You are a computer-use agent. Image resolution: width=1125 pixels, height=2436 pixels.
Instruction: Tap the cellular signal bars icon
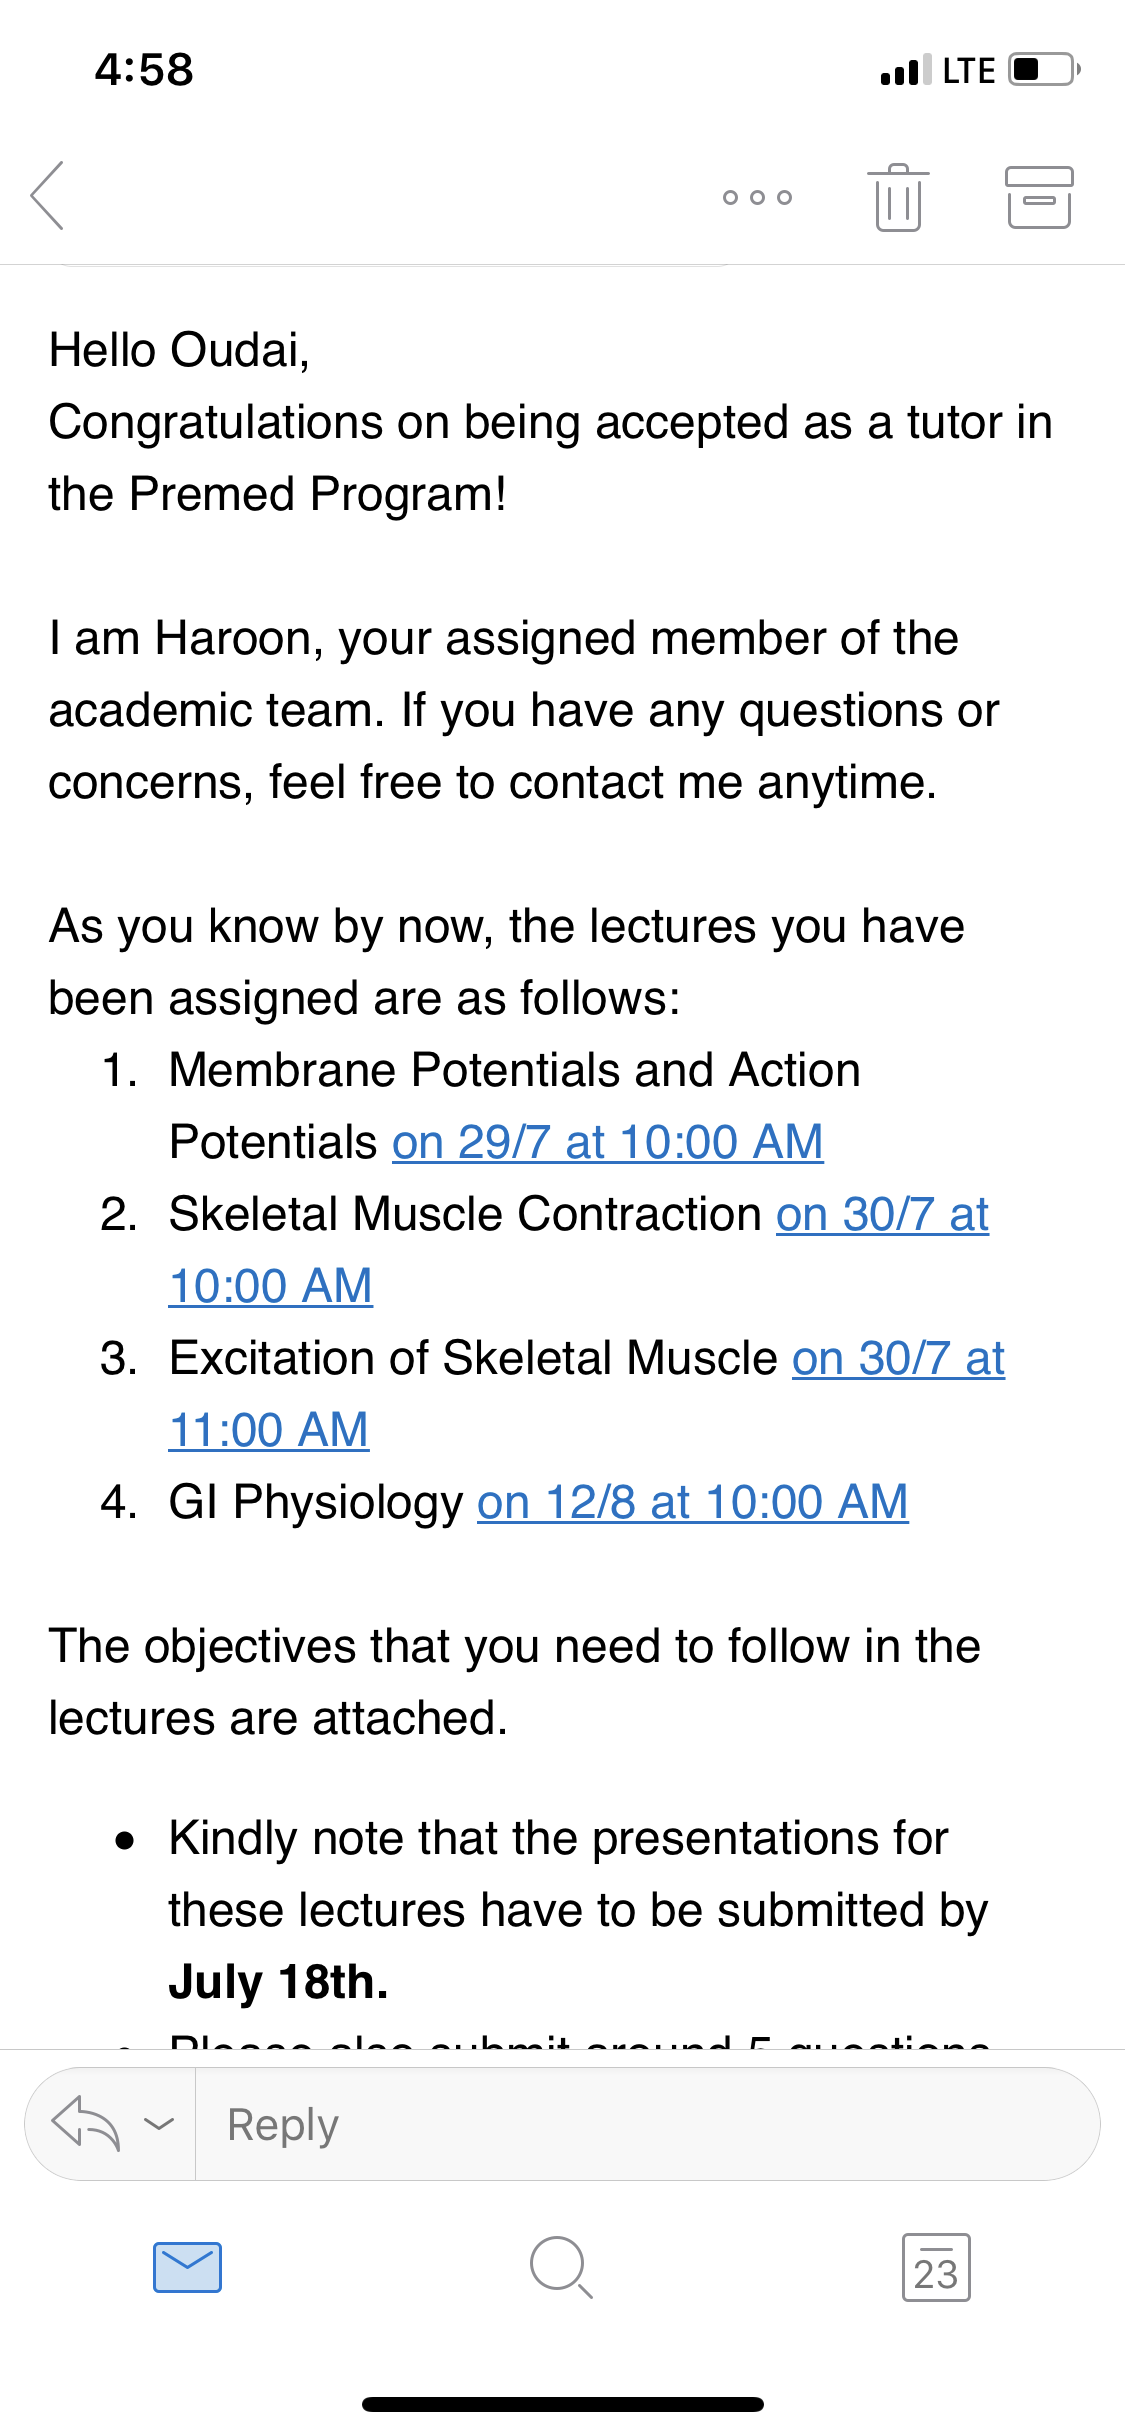point(905,70)
